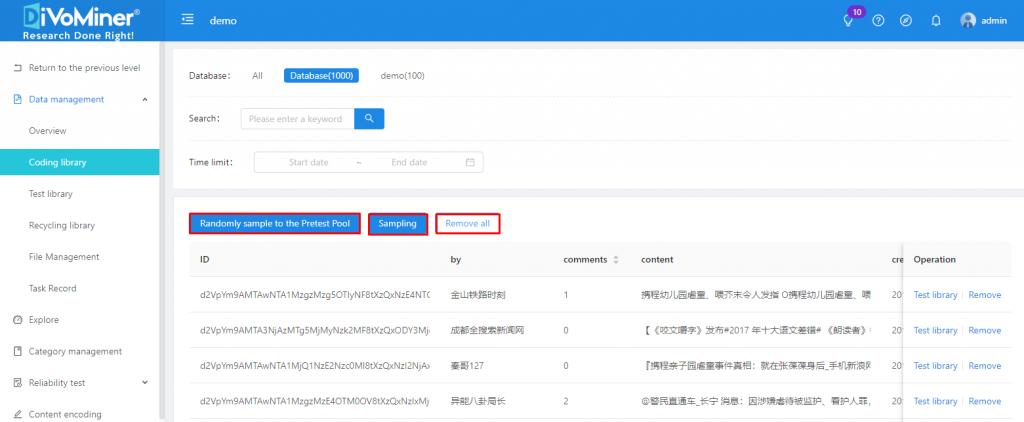This screenshot has width=1024, height=422.
Task: Click Randomly sample to the Pretest Pool
Action: pyautogui.click(x=274, y=224)
